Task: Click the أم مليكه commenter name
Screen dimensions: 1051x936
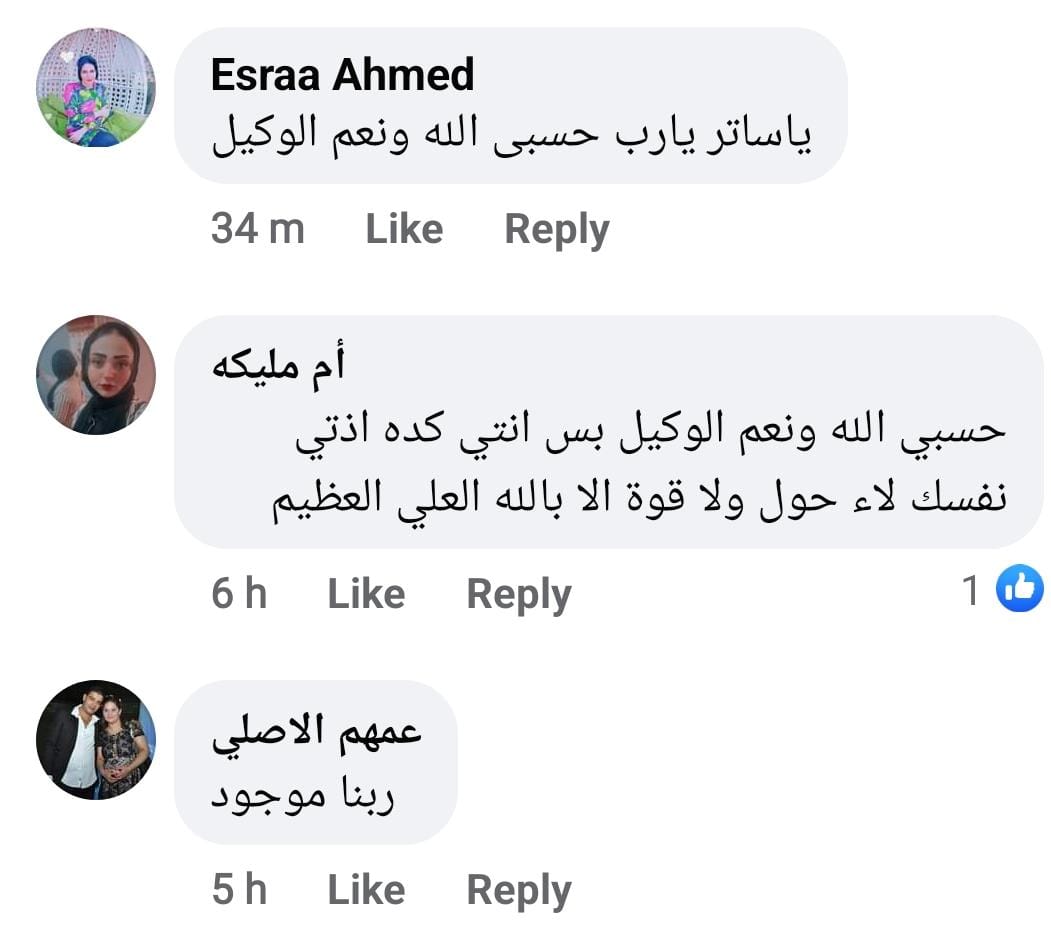Action: click(x=278, y=365)
